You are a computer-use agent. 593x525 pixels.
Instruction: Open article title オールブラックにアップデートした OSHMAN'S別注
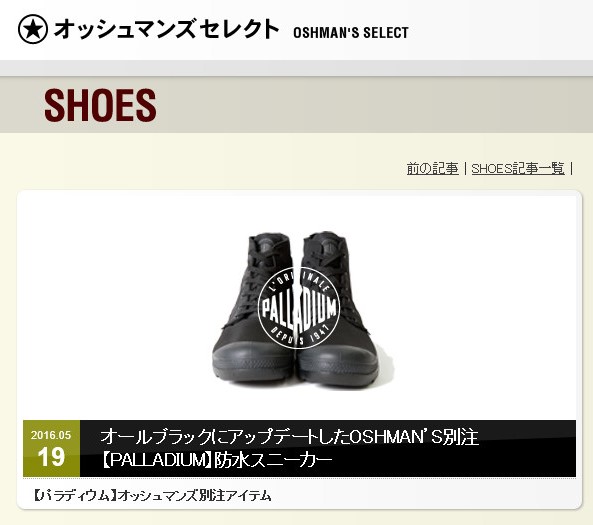pos(289,437)
